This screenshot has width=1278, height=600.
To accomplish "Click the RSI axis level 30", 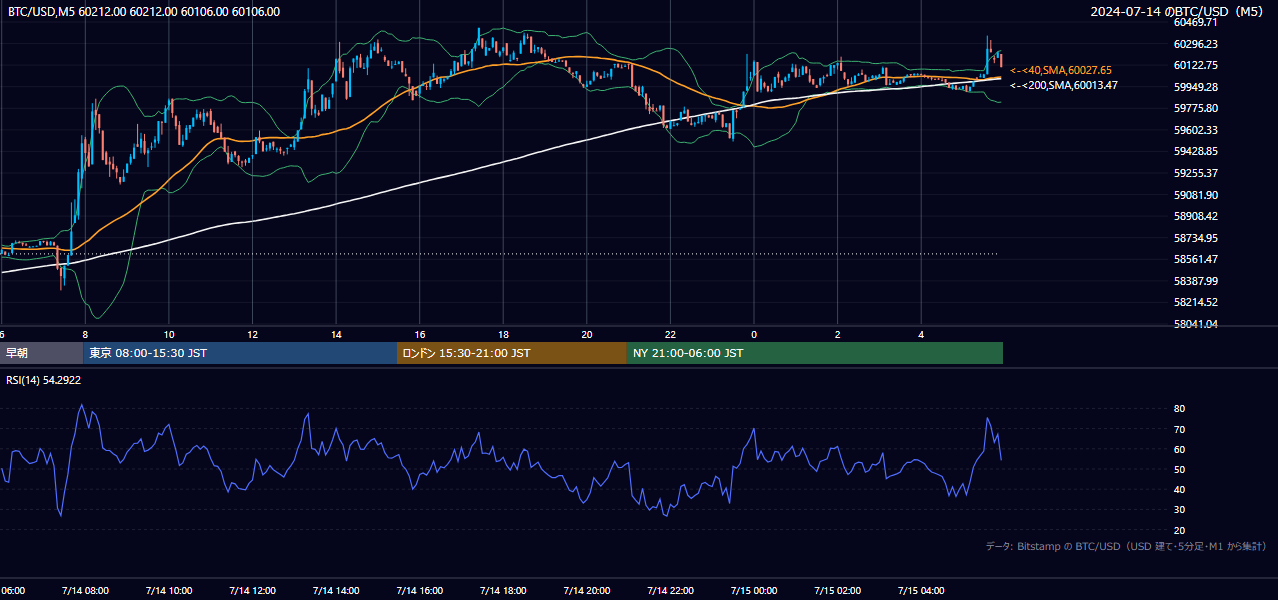I will click(x=1179, y=510).
